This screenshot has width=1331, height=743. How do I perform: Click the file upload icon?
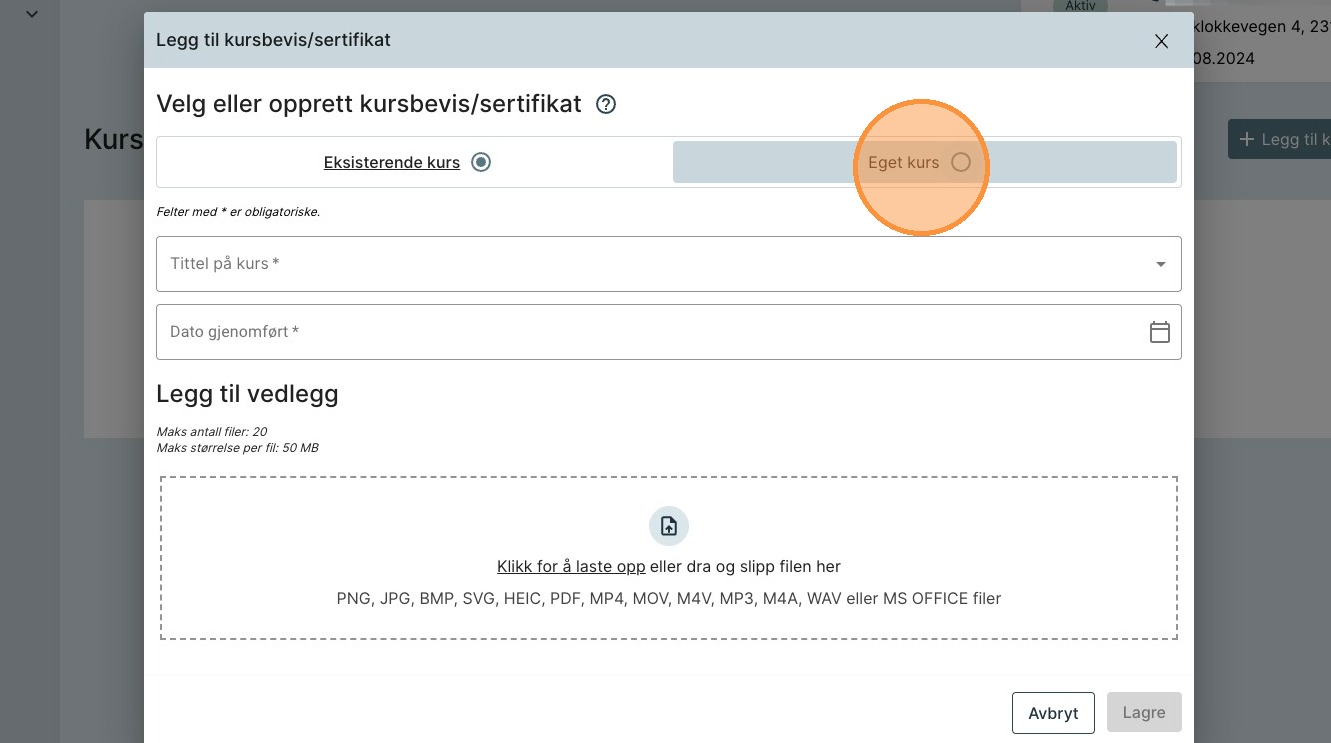coord(669,526)
